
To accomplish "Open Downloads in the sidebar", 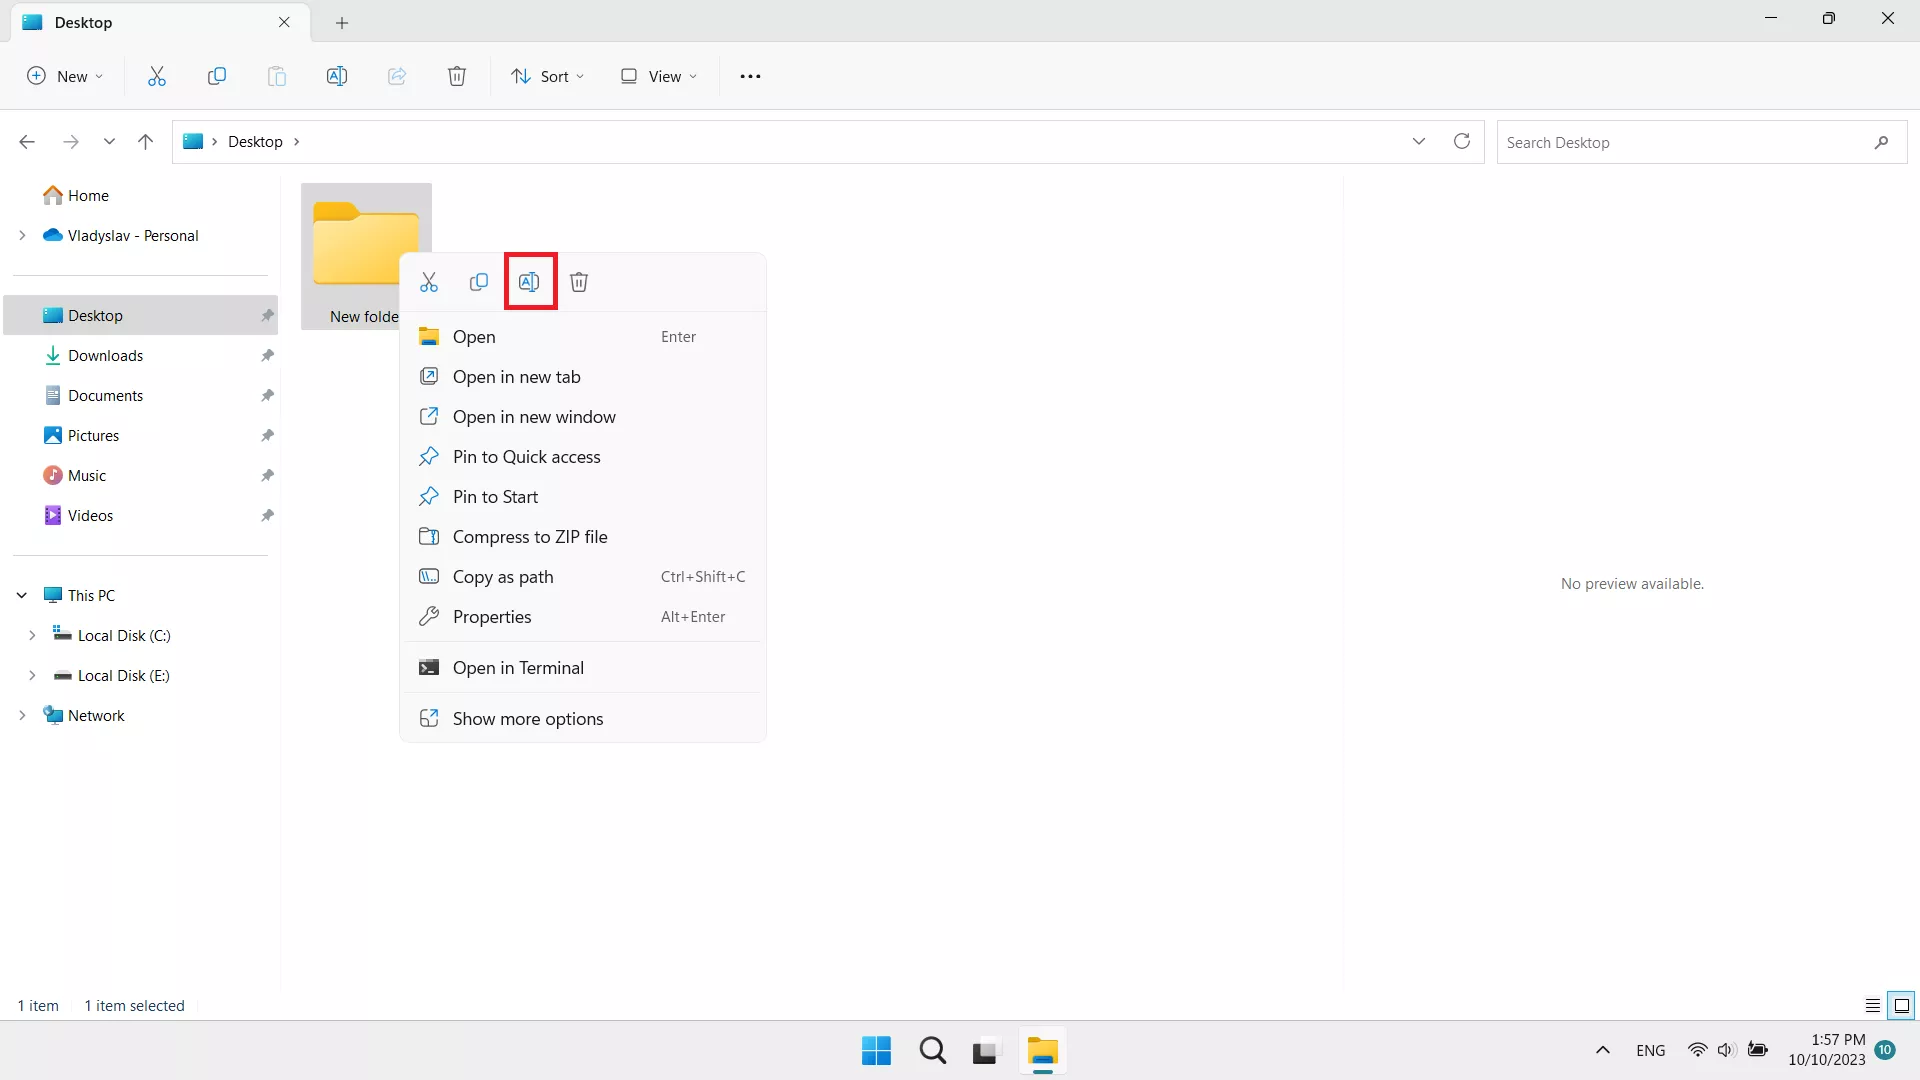I will tap(105, 355).
